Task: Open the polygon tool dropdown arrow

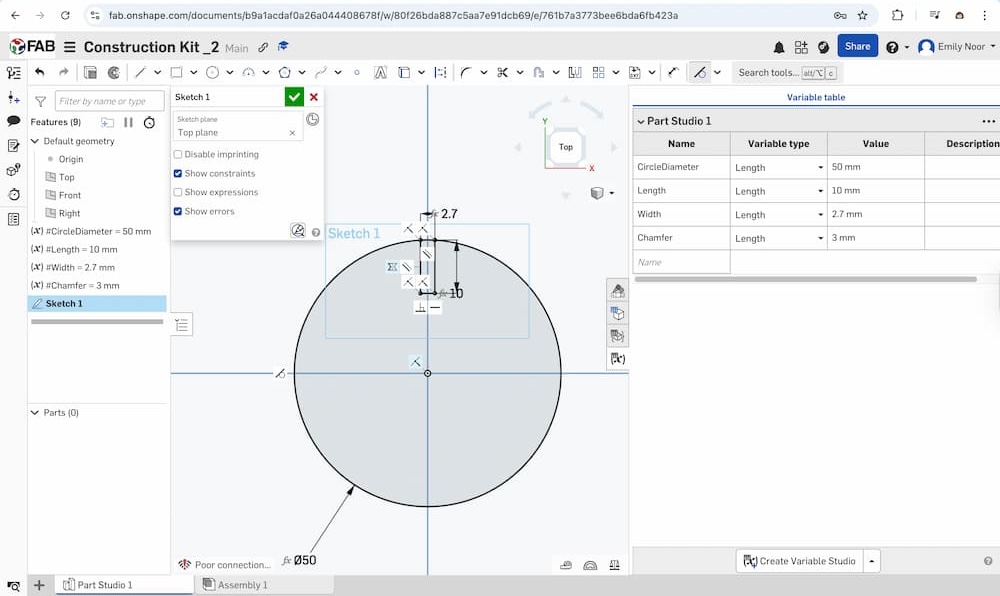Action: (x=302, y=73)
